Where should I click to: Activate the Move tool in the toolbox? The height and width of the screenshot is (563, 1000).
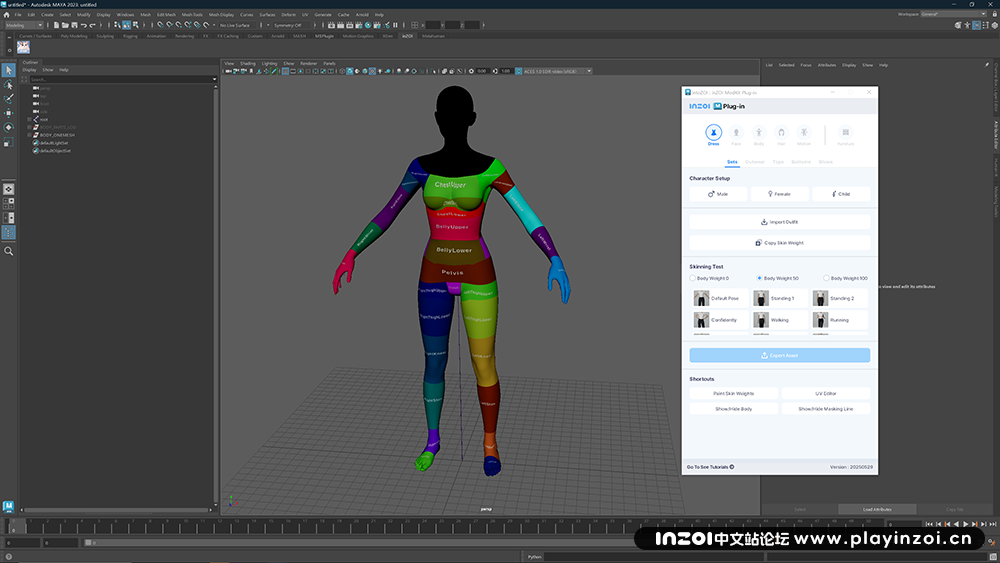(x=8, y=113)
